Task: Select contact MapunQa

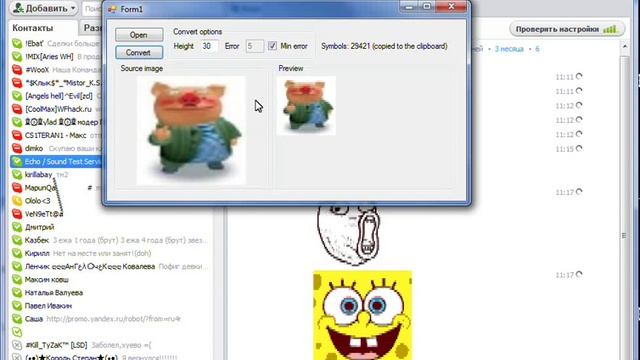Action: tap(40, 188)
